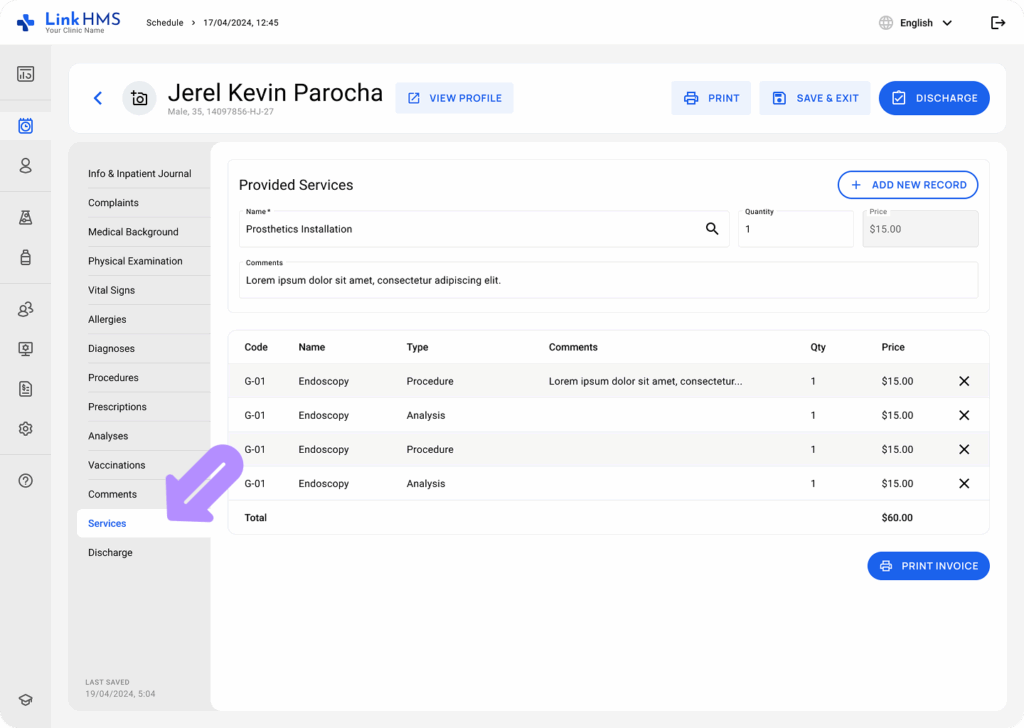Open the graduation cap training icon
Screen dimensions: 1024x728
pyautogui.click(x=25, y=700)
